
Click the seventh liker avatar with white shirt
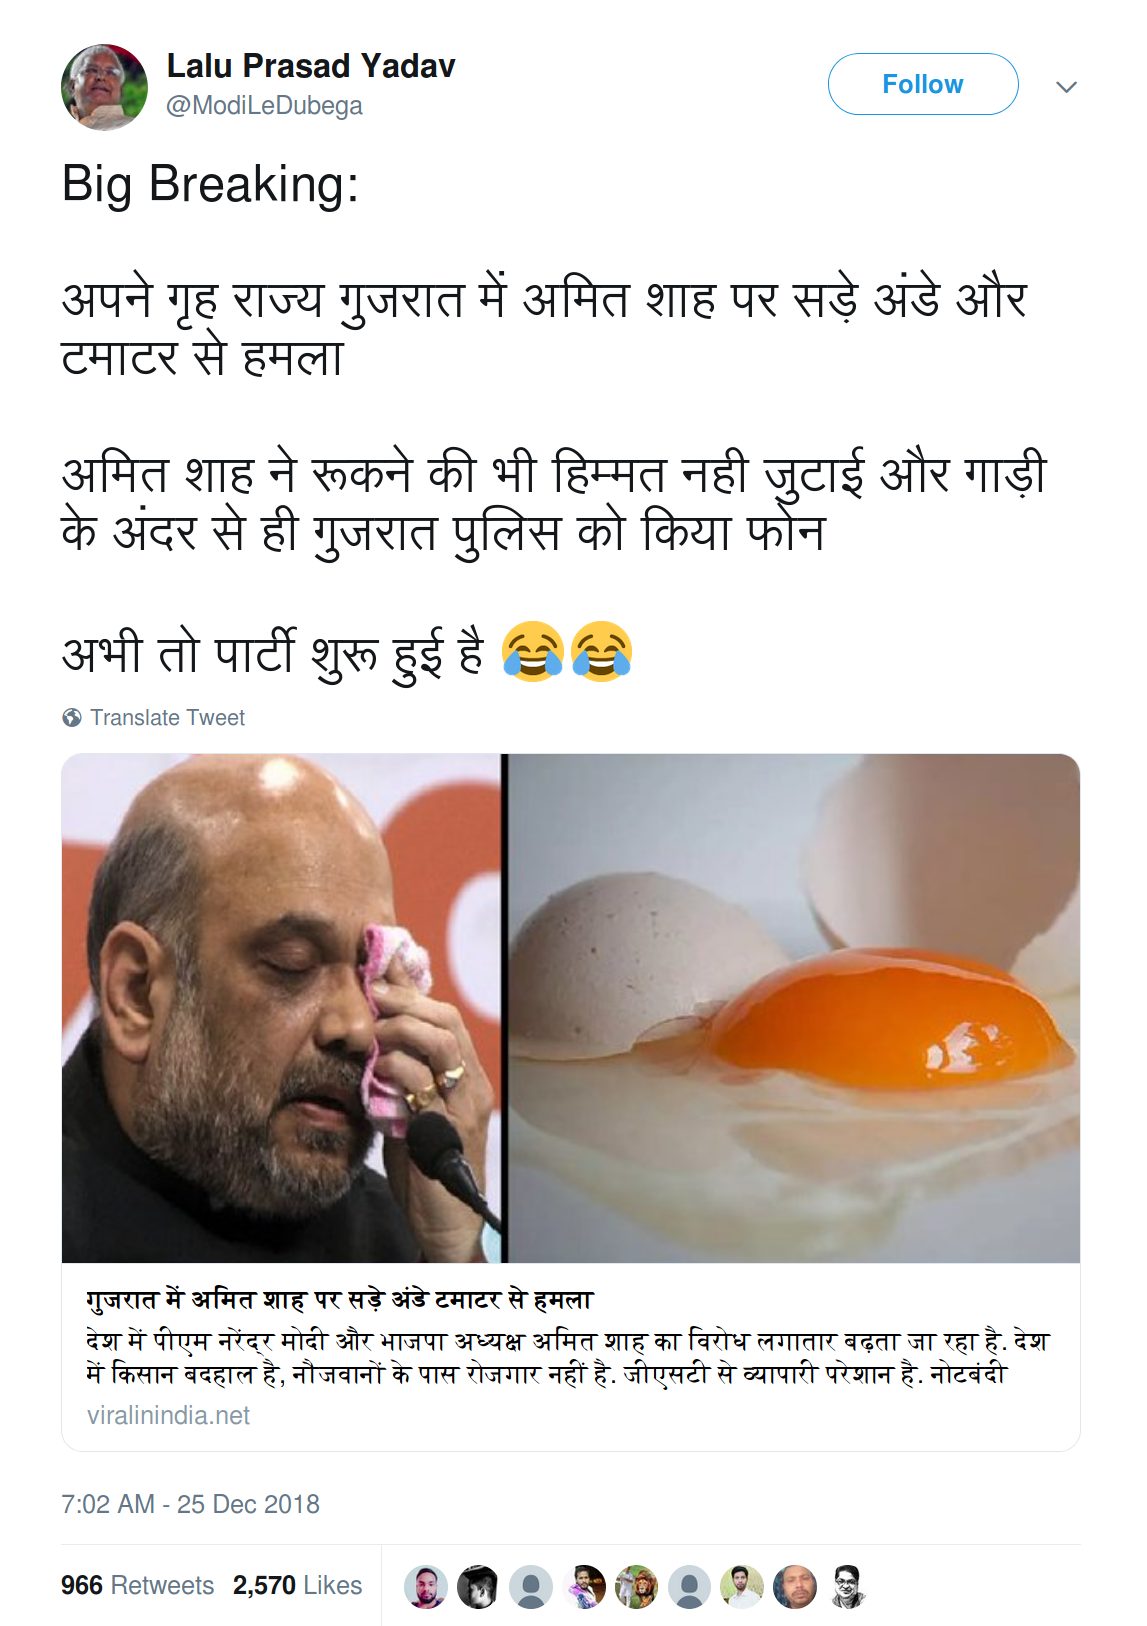742,1586
